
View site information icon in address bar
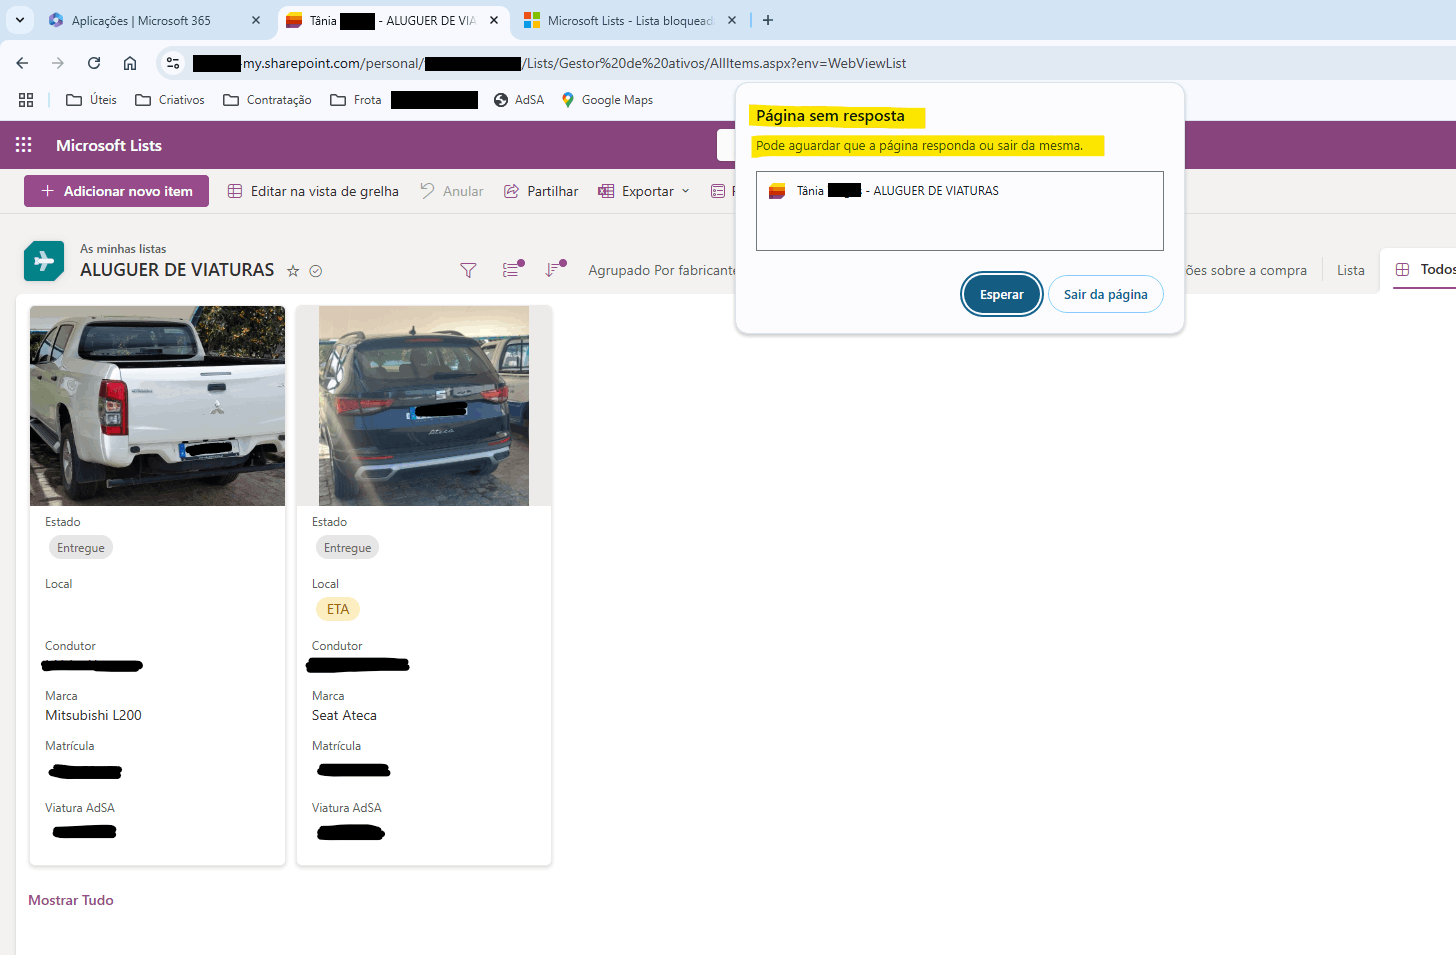(x=173, y=63)
